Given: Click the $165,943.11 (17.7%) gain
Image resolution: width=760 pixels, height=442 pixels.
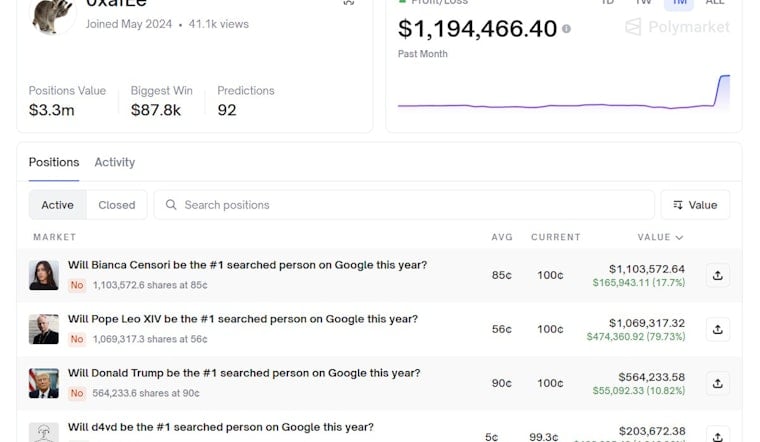Looking at the screenshot, I should [639, 283].
